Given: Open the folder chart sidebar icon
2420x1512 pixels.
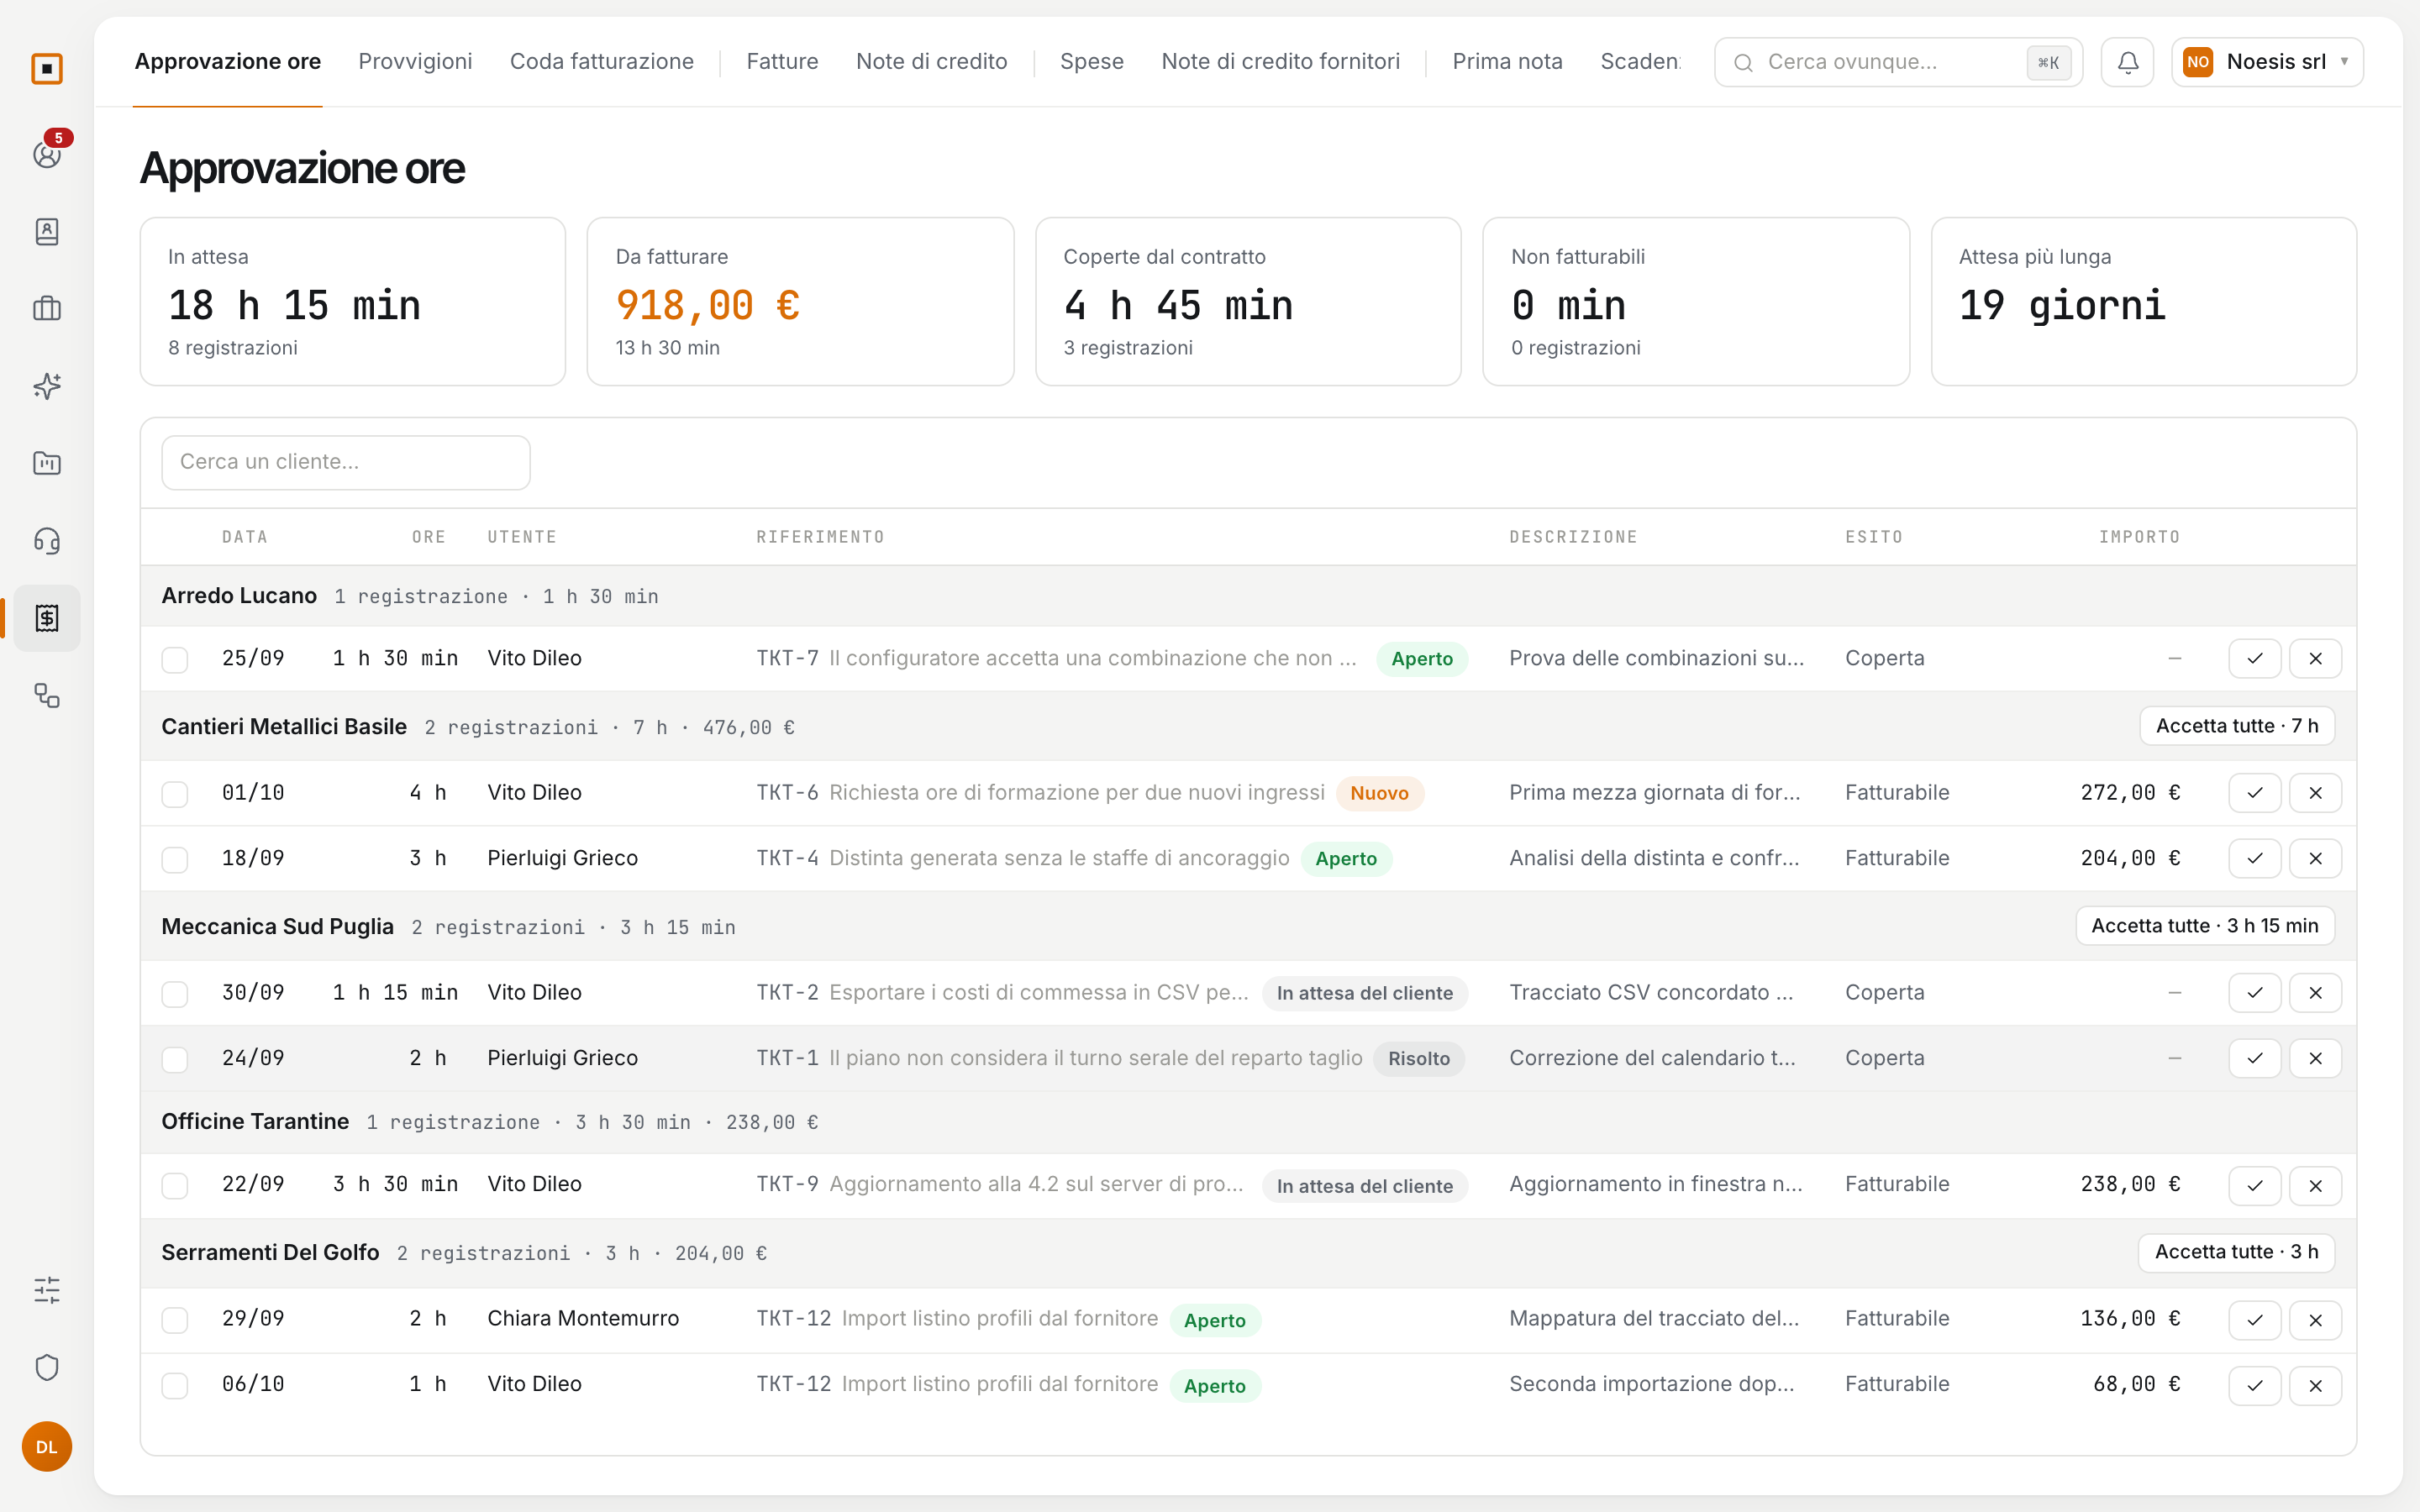Looking at the screenshot, I should 47,463.
